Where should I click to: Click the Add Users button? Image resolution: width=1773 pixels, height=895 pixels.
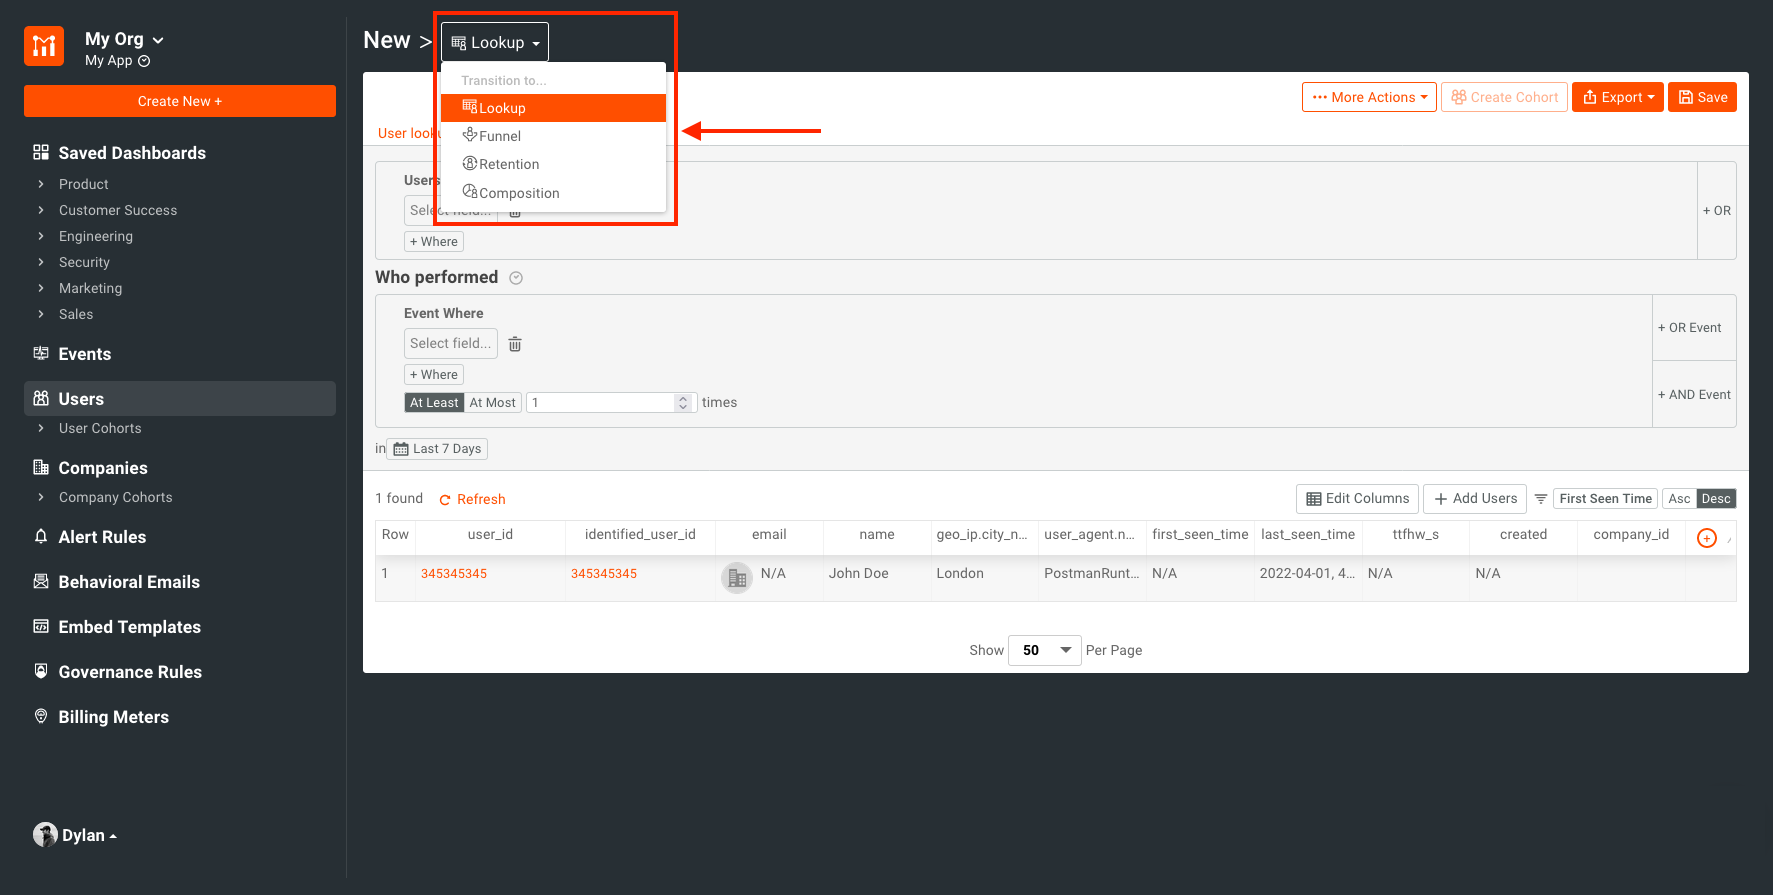[x=1475, y=498]
